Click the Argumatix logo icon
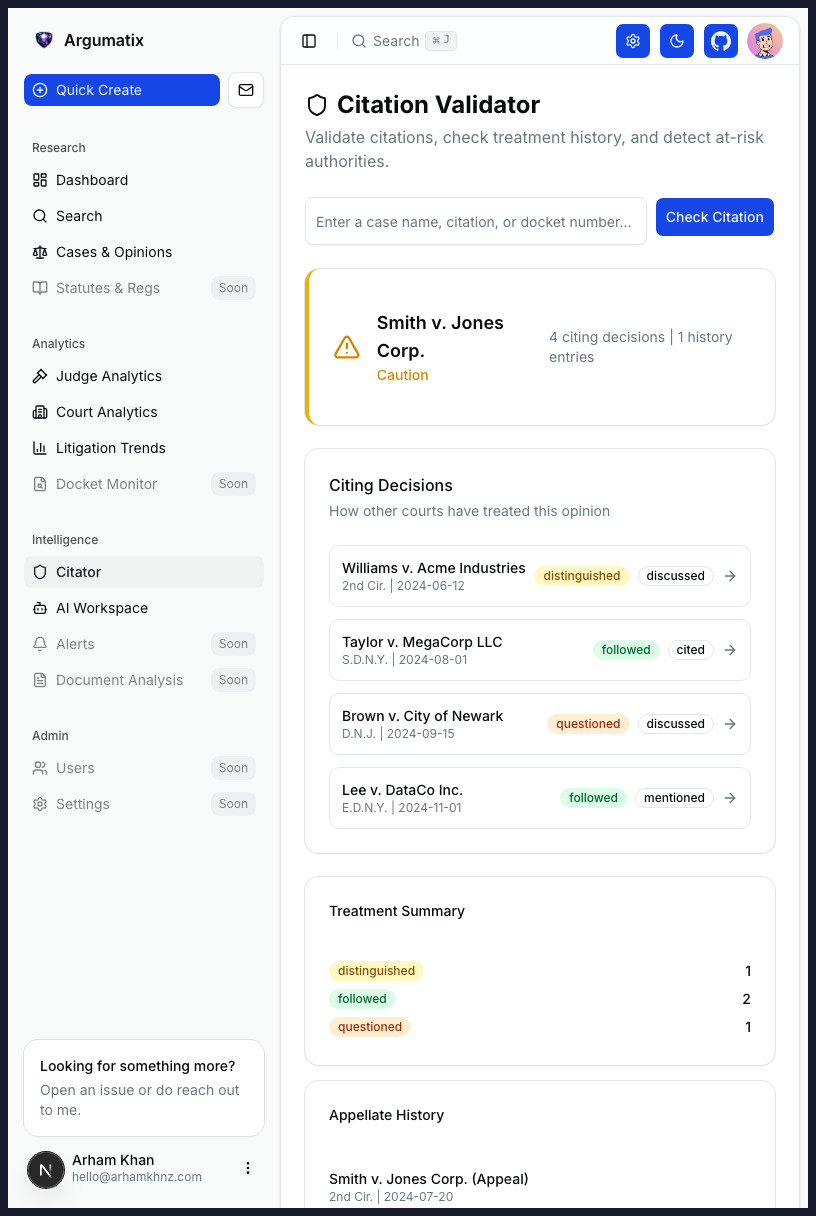The width and height of the screenshot is (816, 1216). point(43,40)
